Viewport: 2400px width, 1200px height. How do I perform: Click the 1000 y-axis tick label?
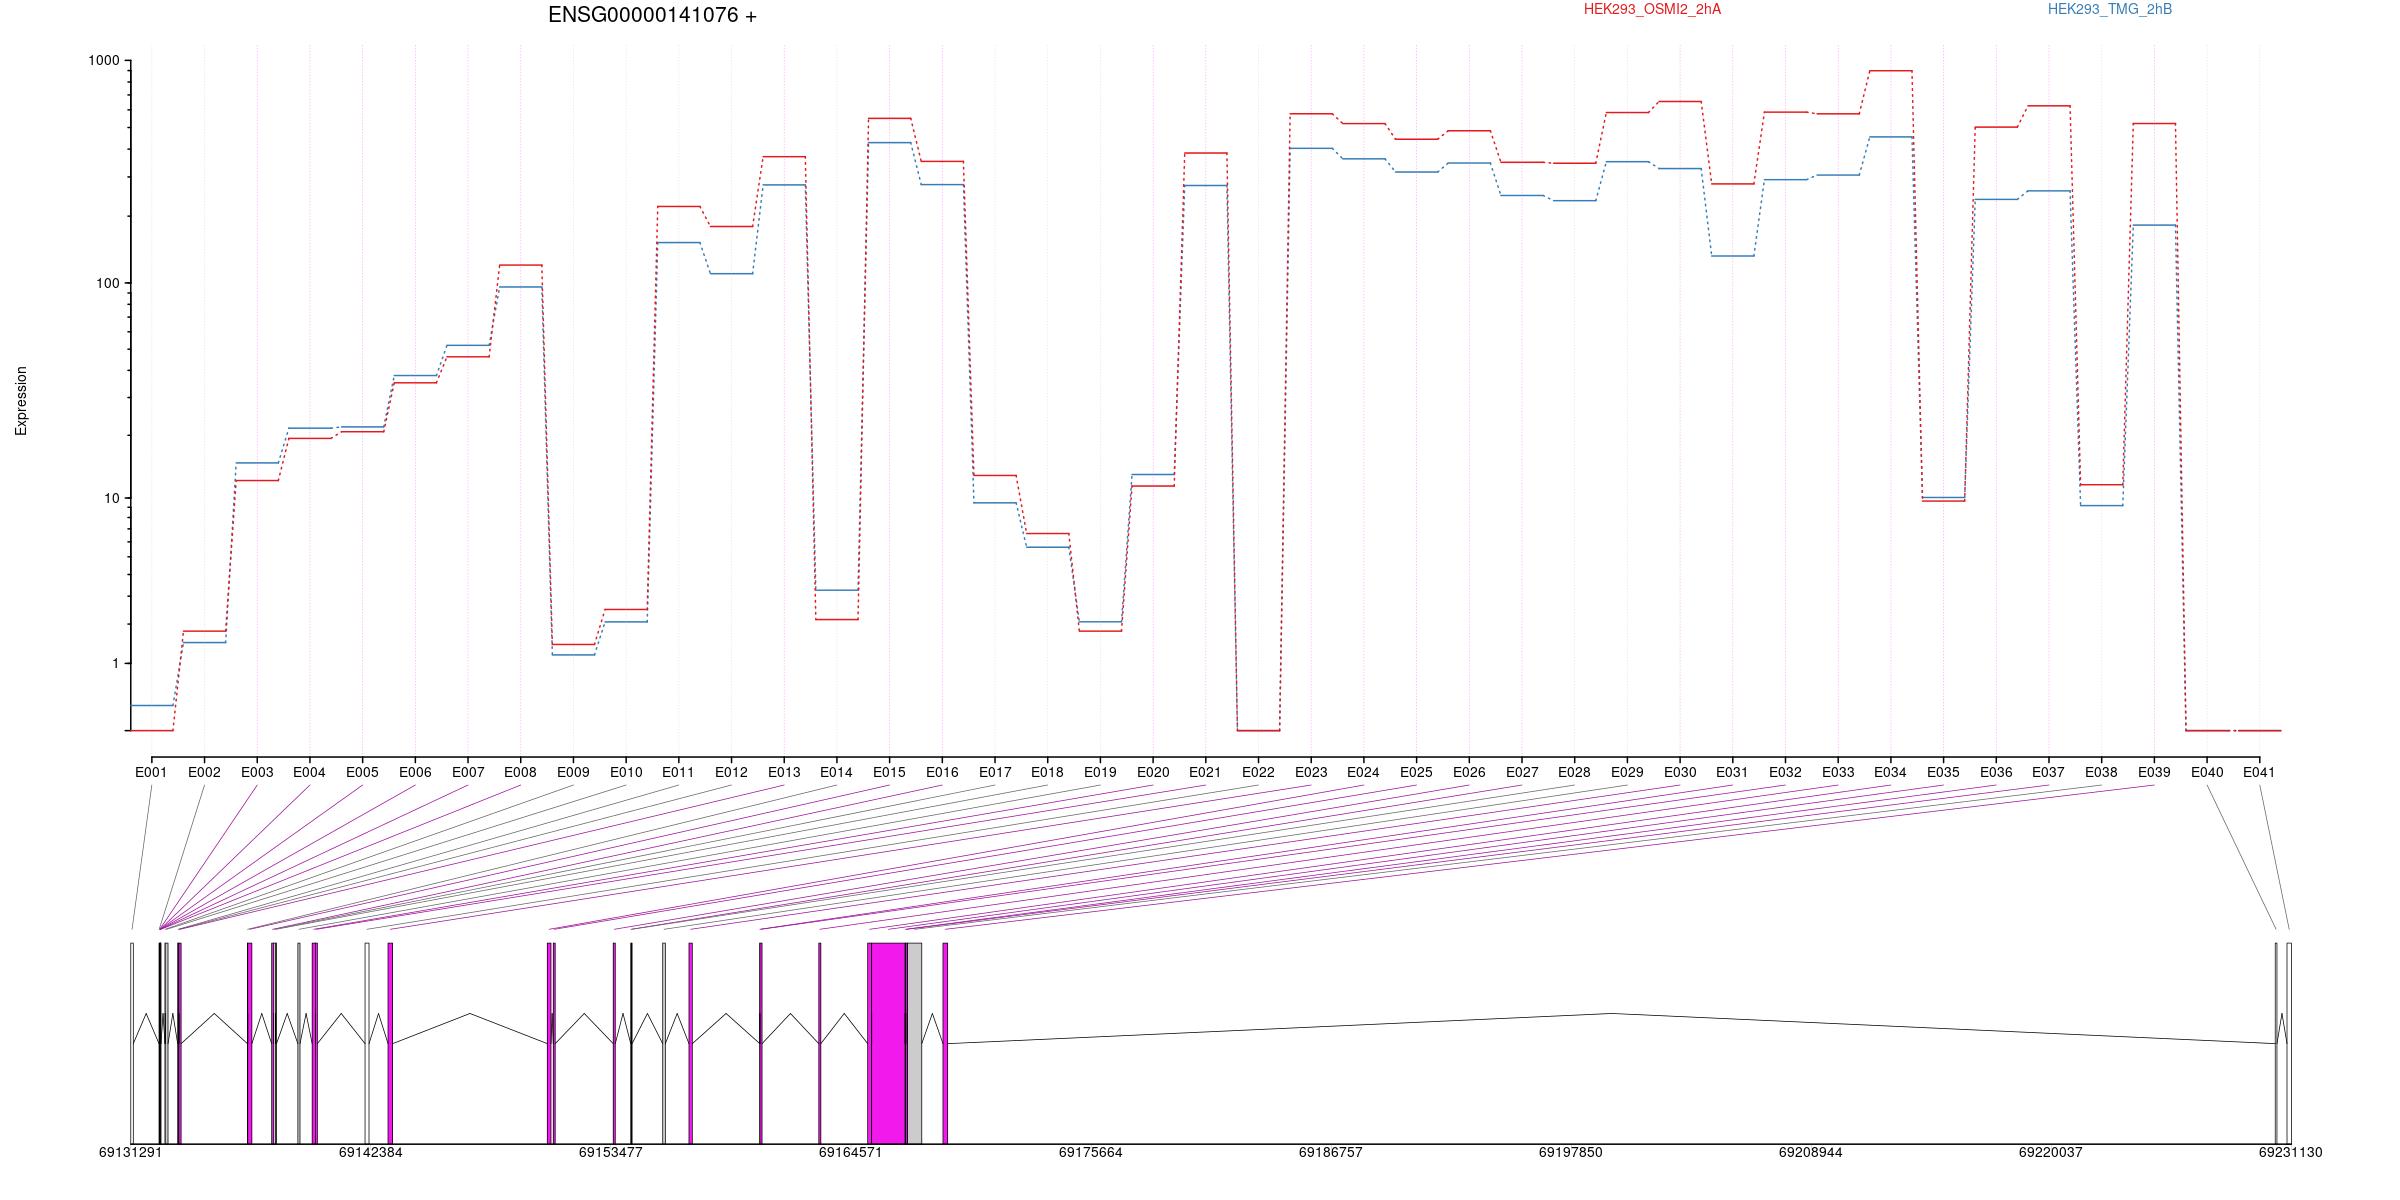point(104,61)
